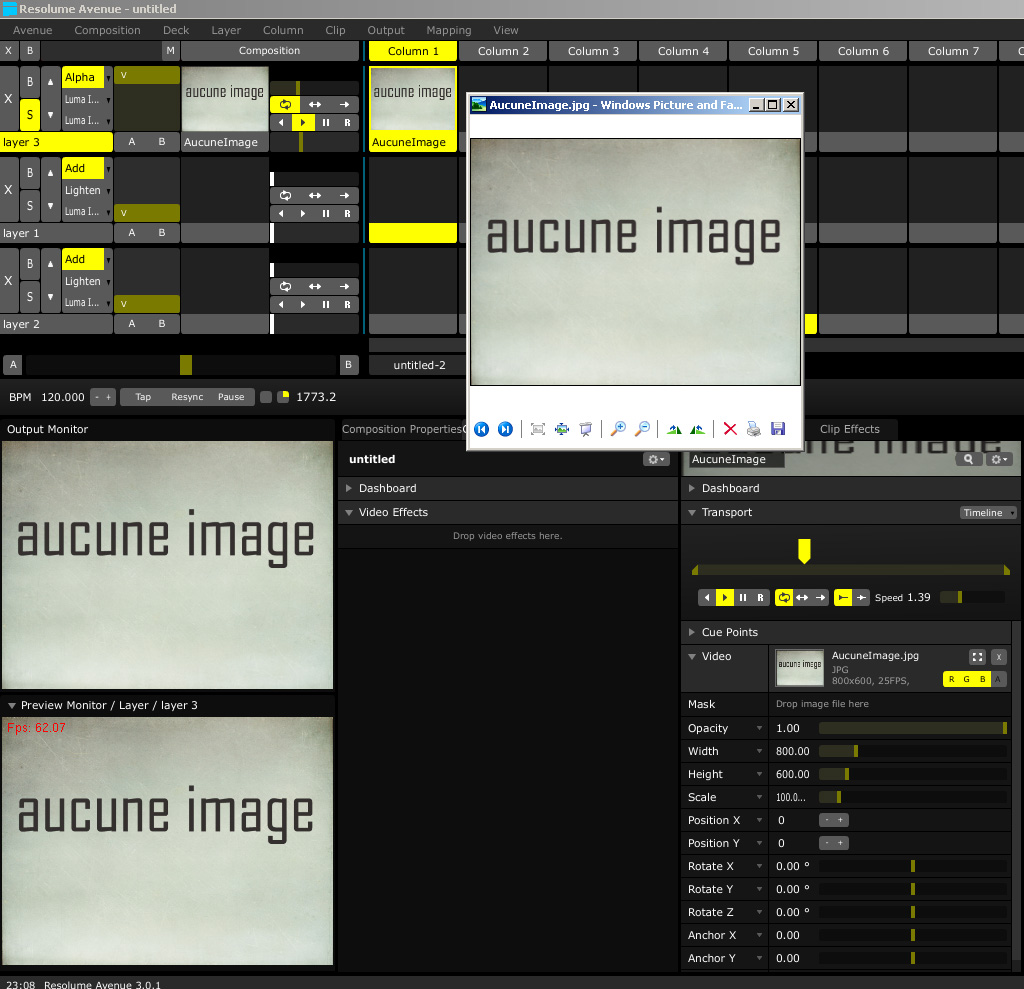Click BPM Tap button
Screen dimensions: 1024x989
(143, 397)
